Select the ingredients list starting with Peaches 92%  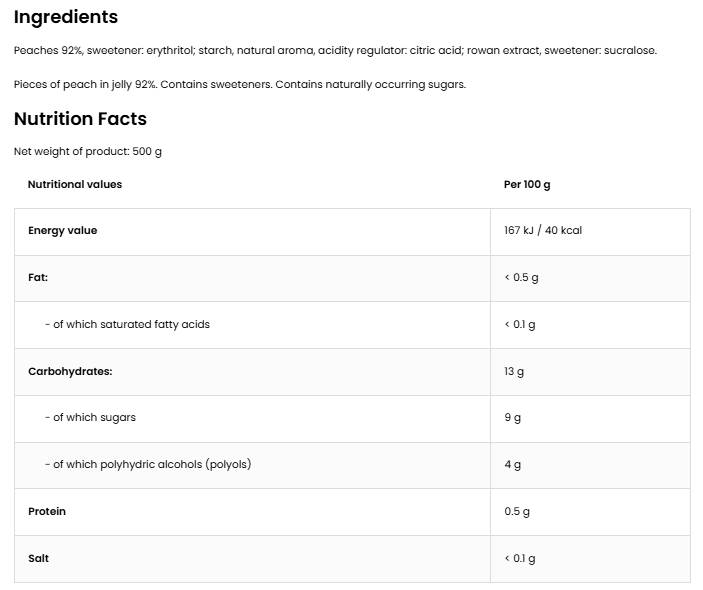pyautogui.click(x=335, y=50)
